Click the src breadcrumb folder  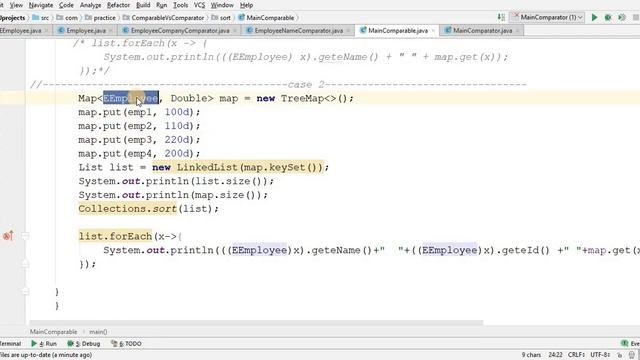click(x=40, y=18)
